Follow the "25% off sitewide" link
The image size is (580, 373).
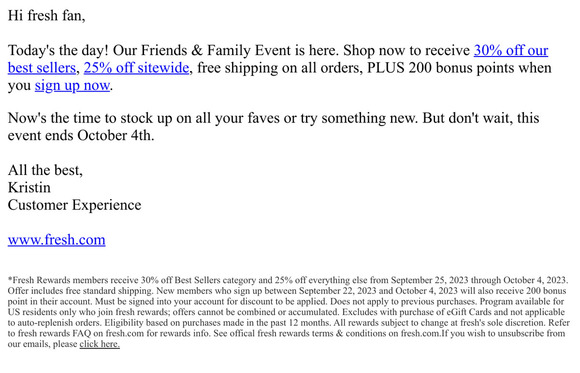pos(136,68)
